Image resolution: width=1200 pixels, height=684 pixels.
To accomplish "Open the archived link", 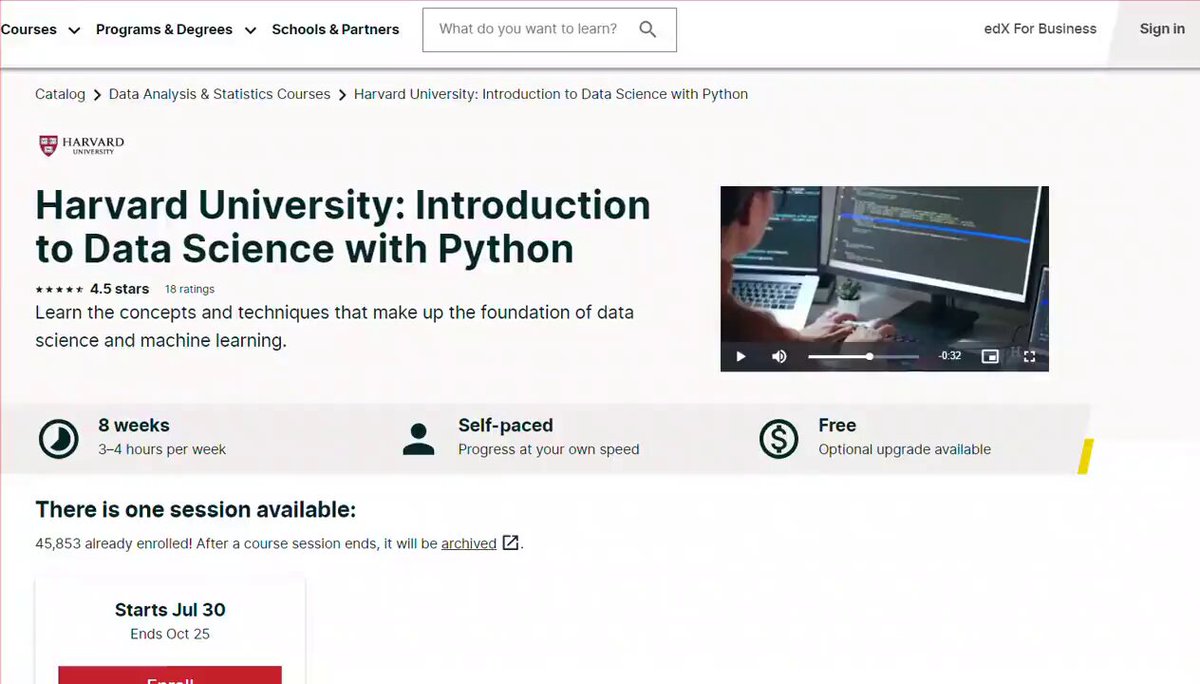I will [x=468, y=544].
